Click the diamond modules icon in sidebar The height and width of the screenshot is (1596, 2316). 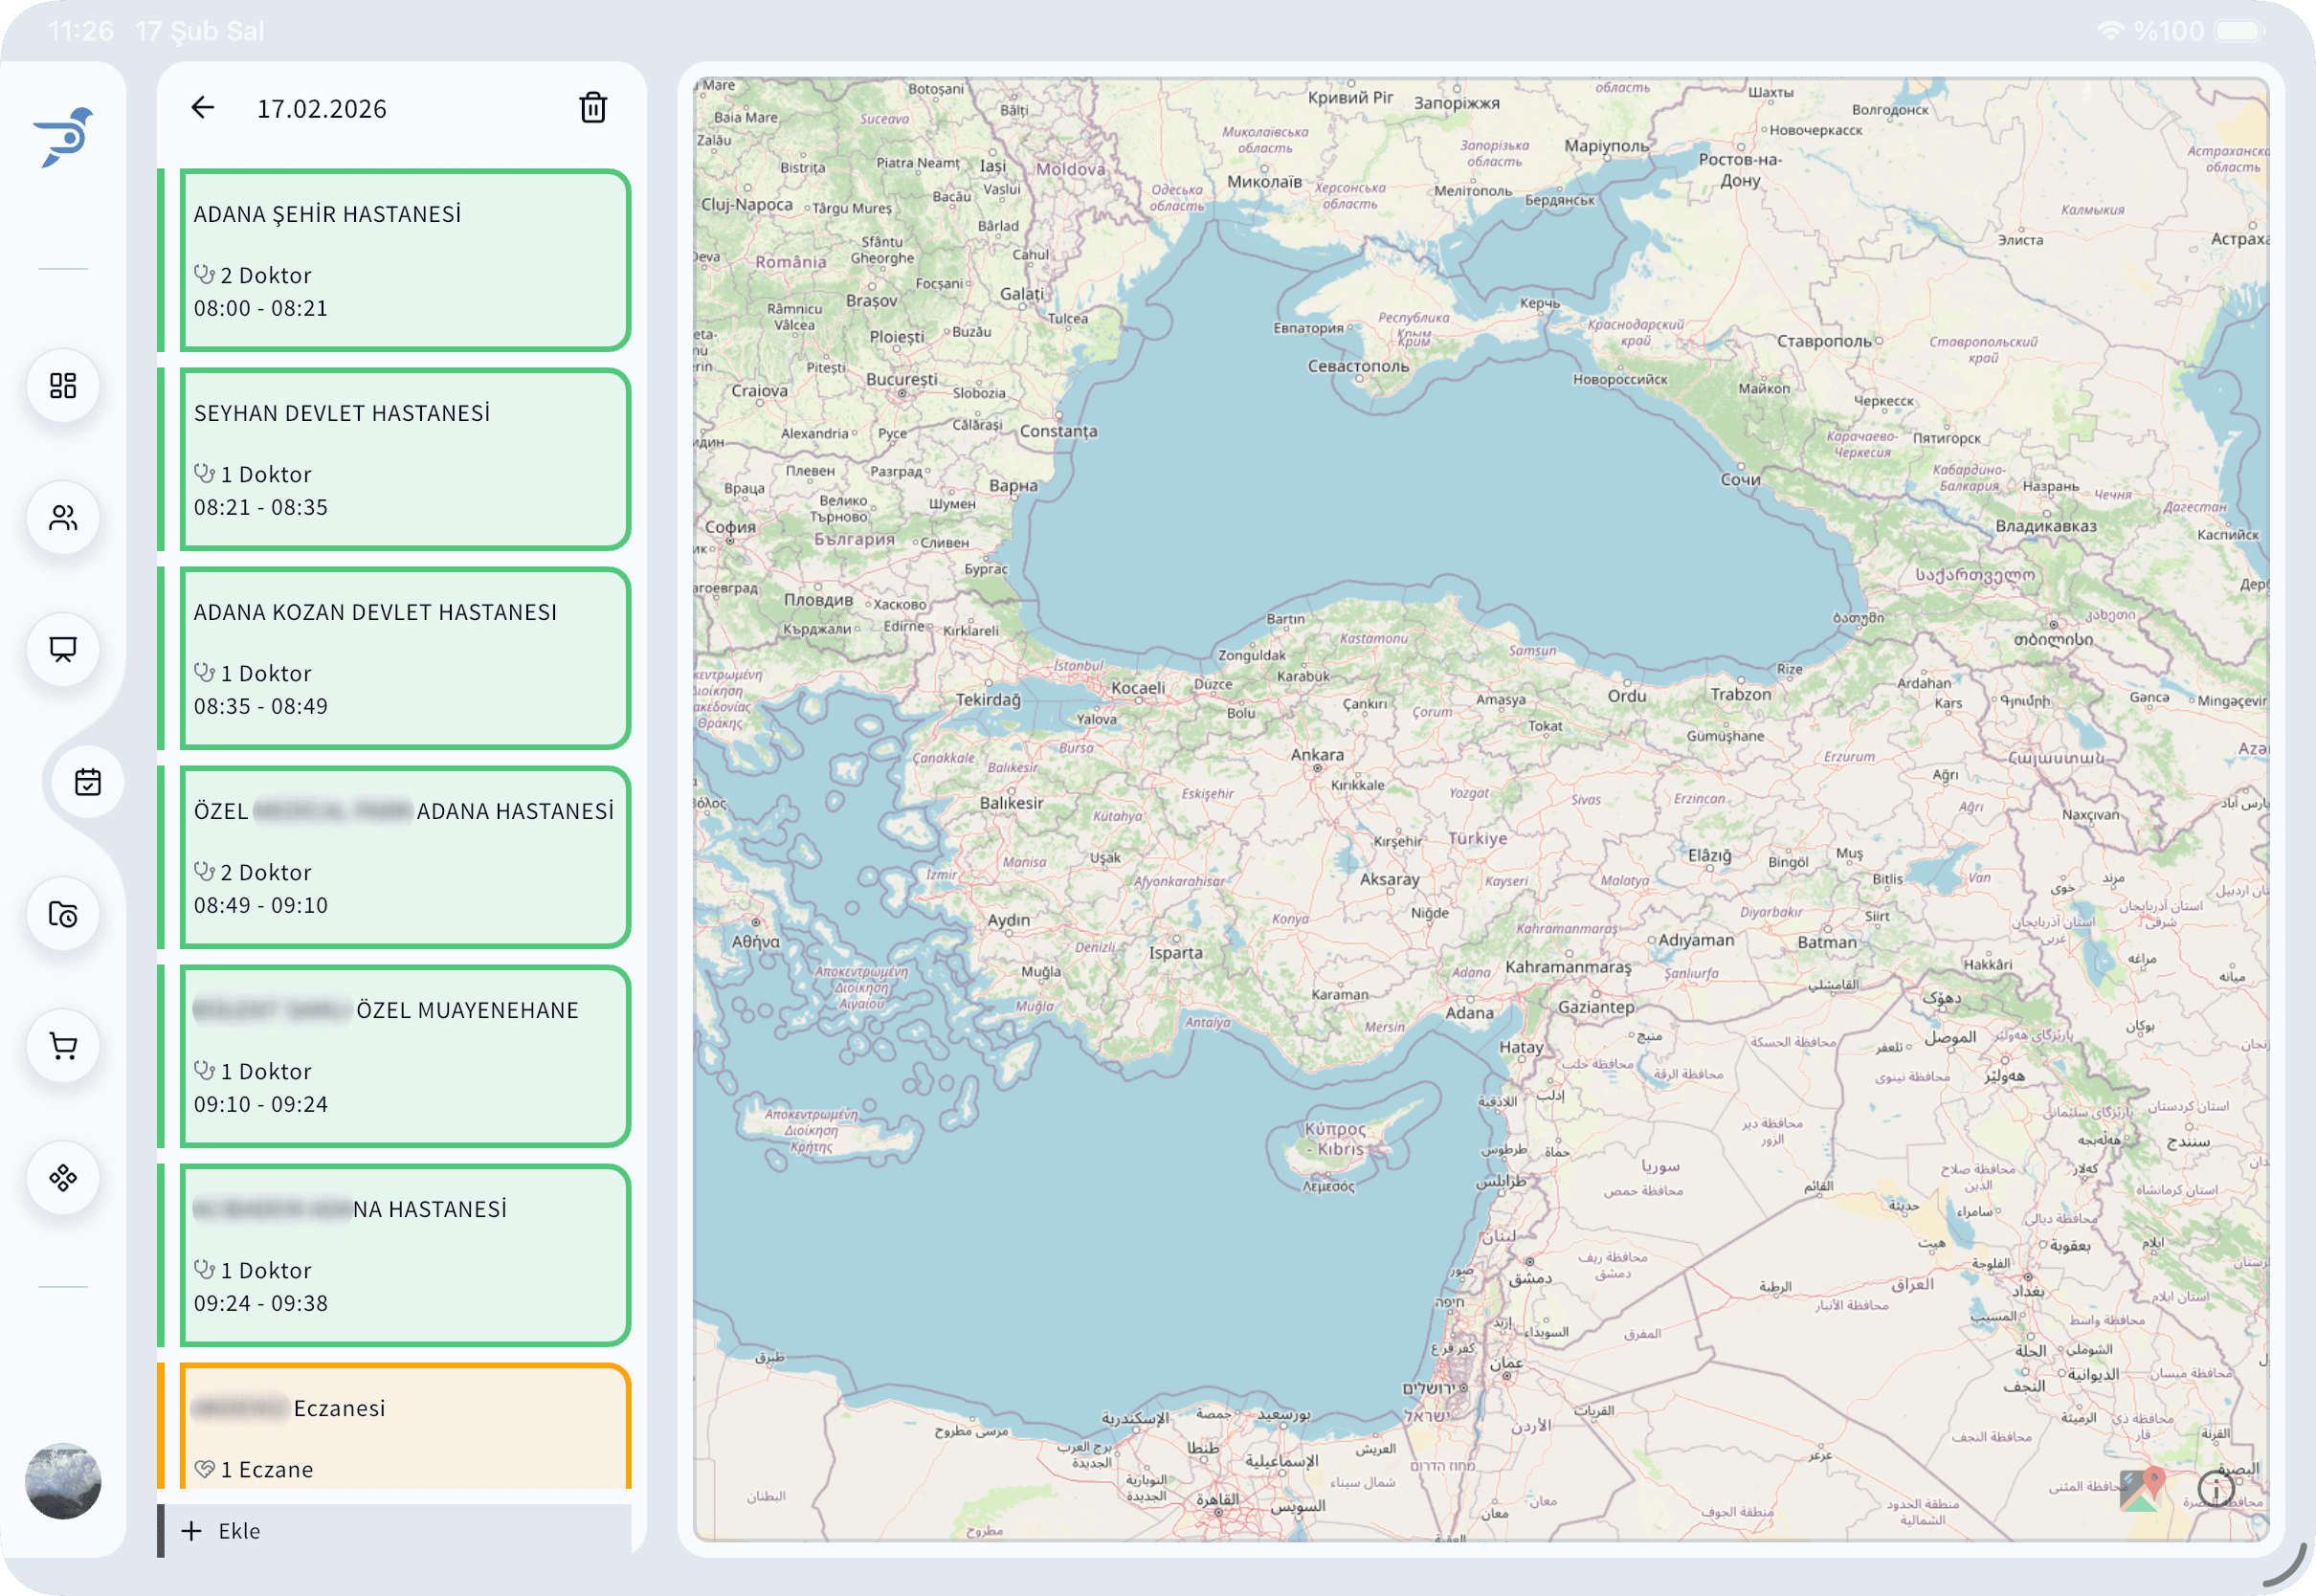pos(63,1178)
